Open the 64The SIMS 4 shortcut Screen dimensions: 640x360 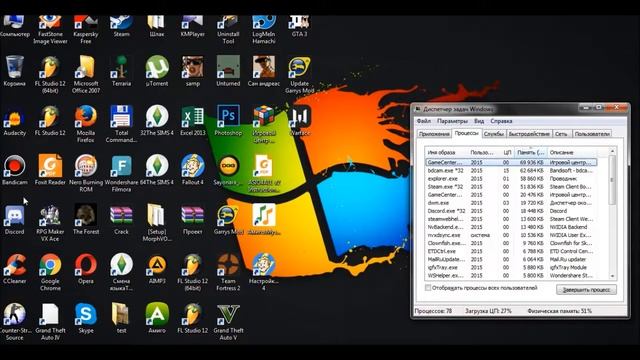157,170
